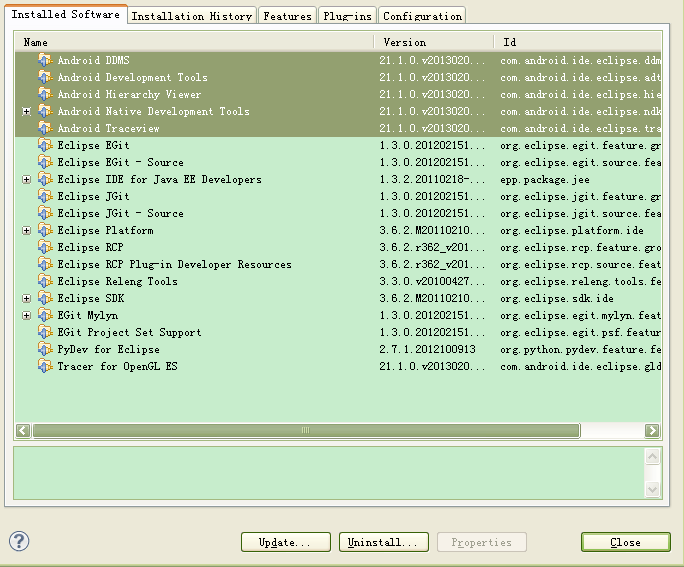This screenshot has width=684, height=567.
Task: Click the Eclipse Platform feature icon
Action: [x=45, y=230]
